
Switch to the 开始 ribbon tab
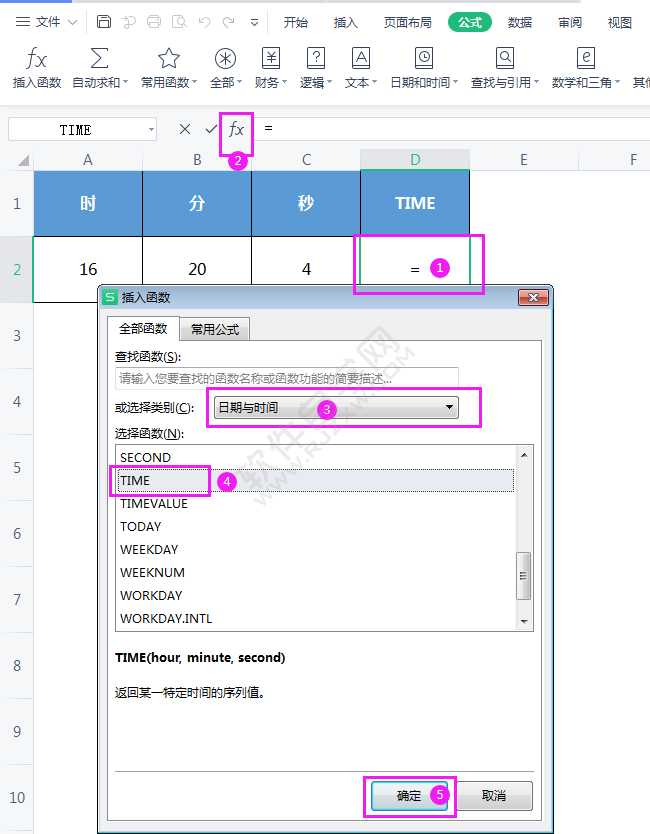click(295, 22)
